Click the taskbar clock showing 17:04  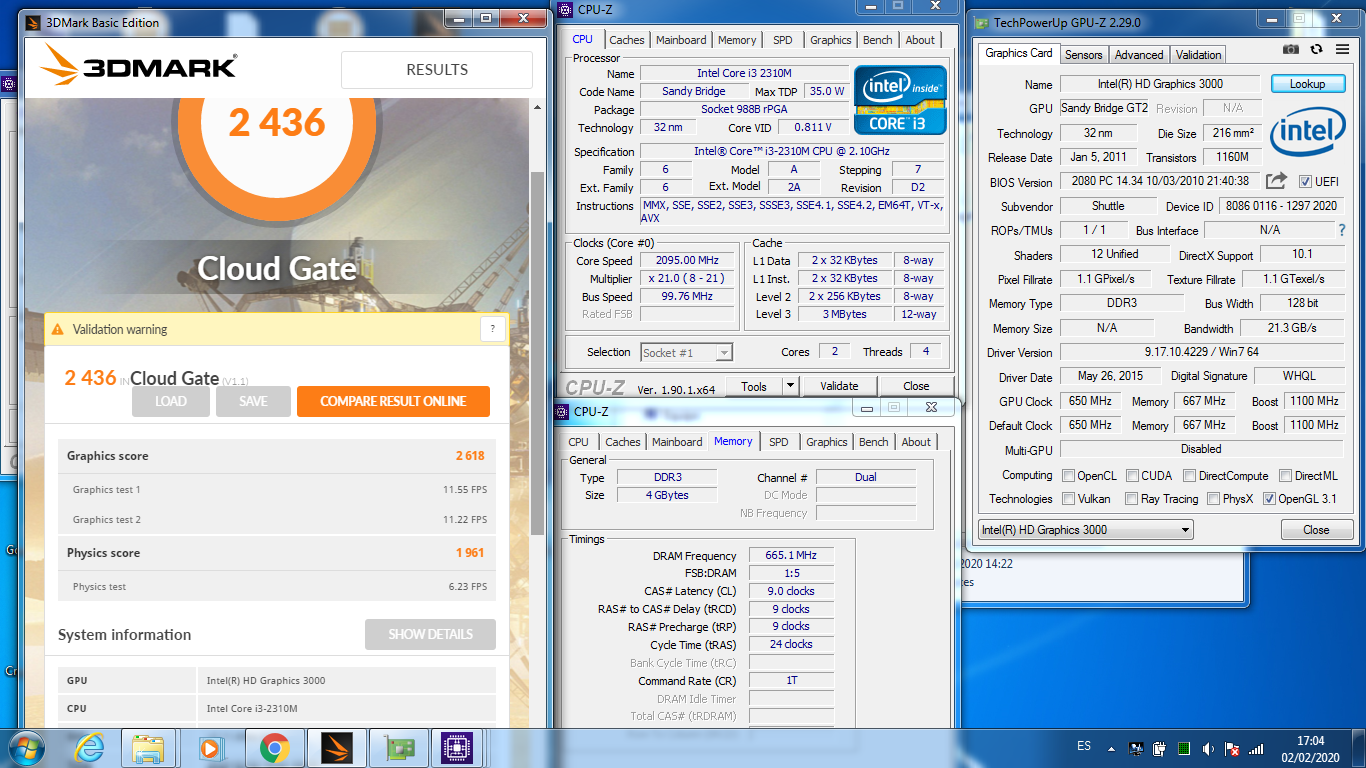(1310, 741)
